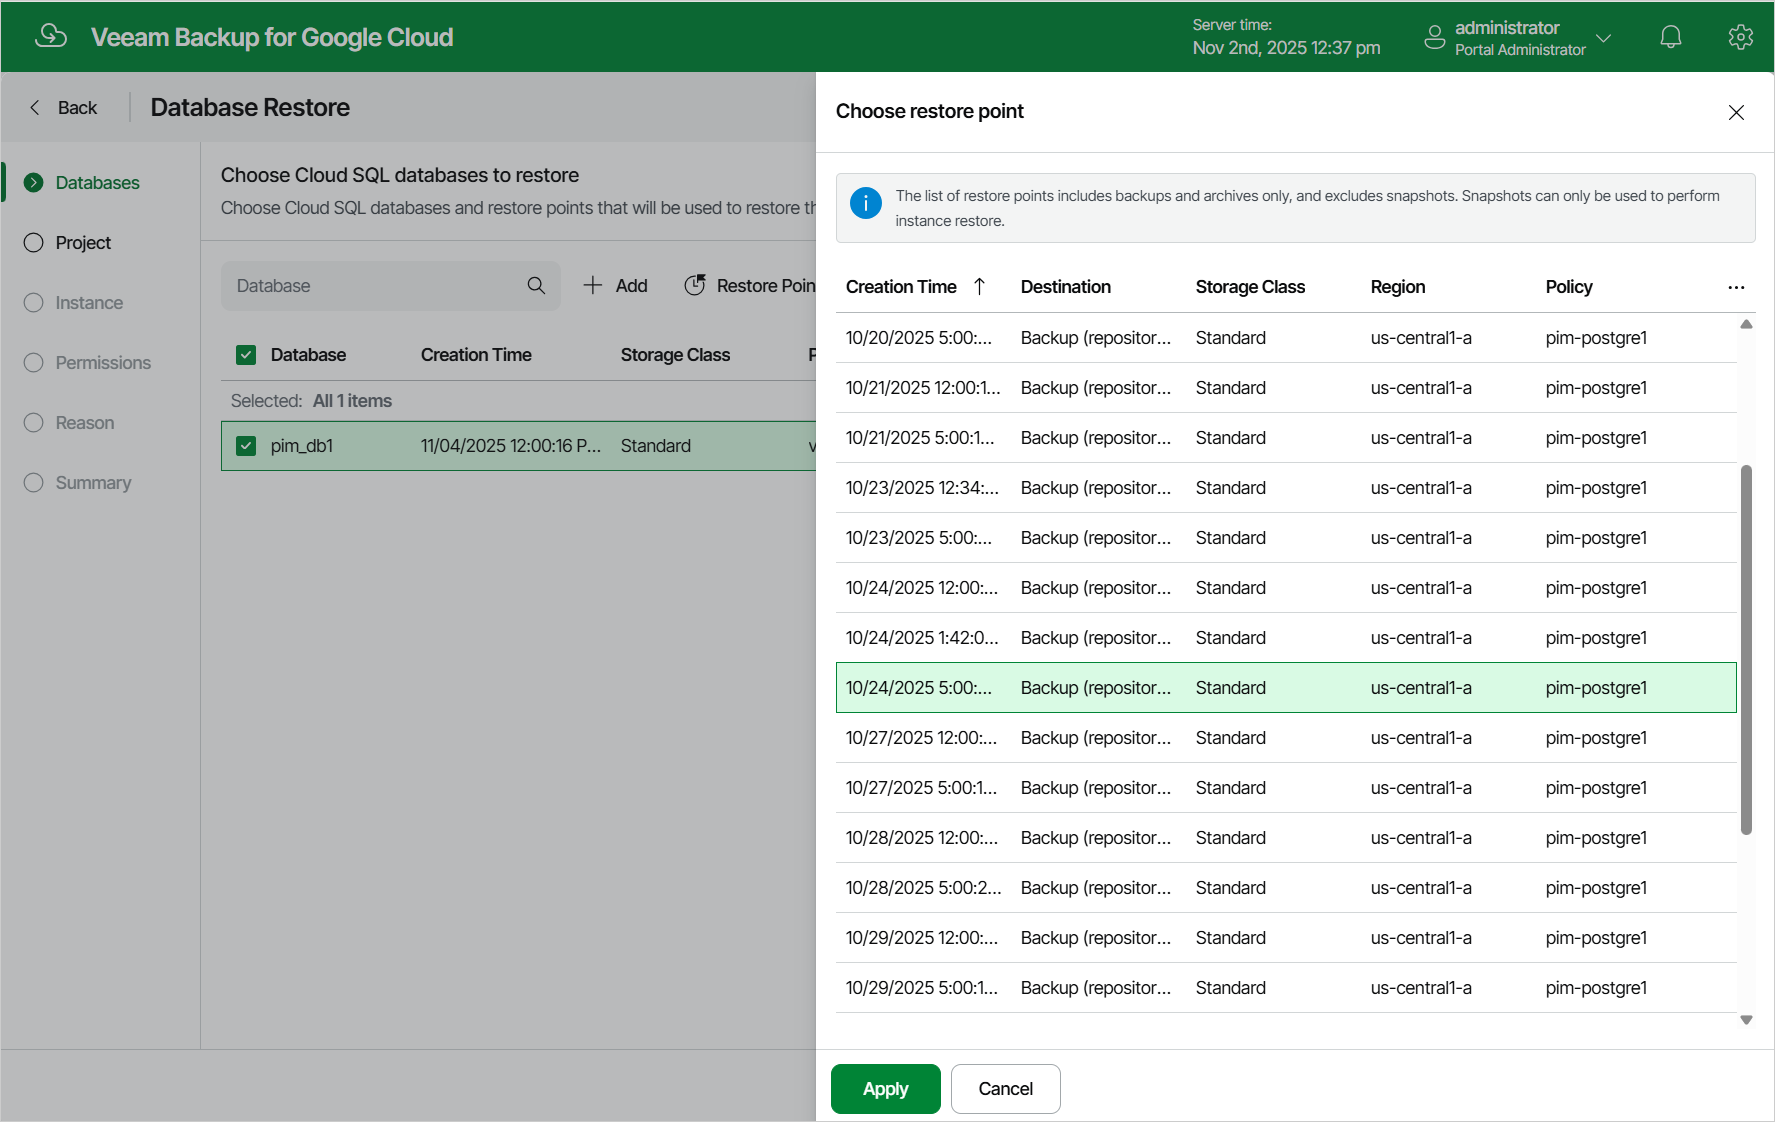
Task: Click the blue info icon
Action: click(x=866, y=203)
